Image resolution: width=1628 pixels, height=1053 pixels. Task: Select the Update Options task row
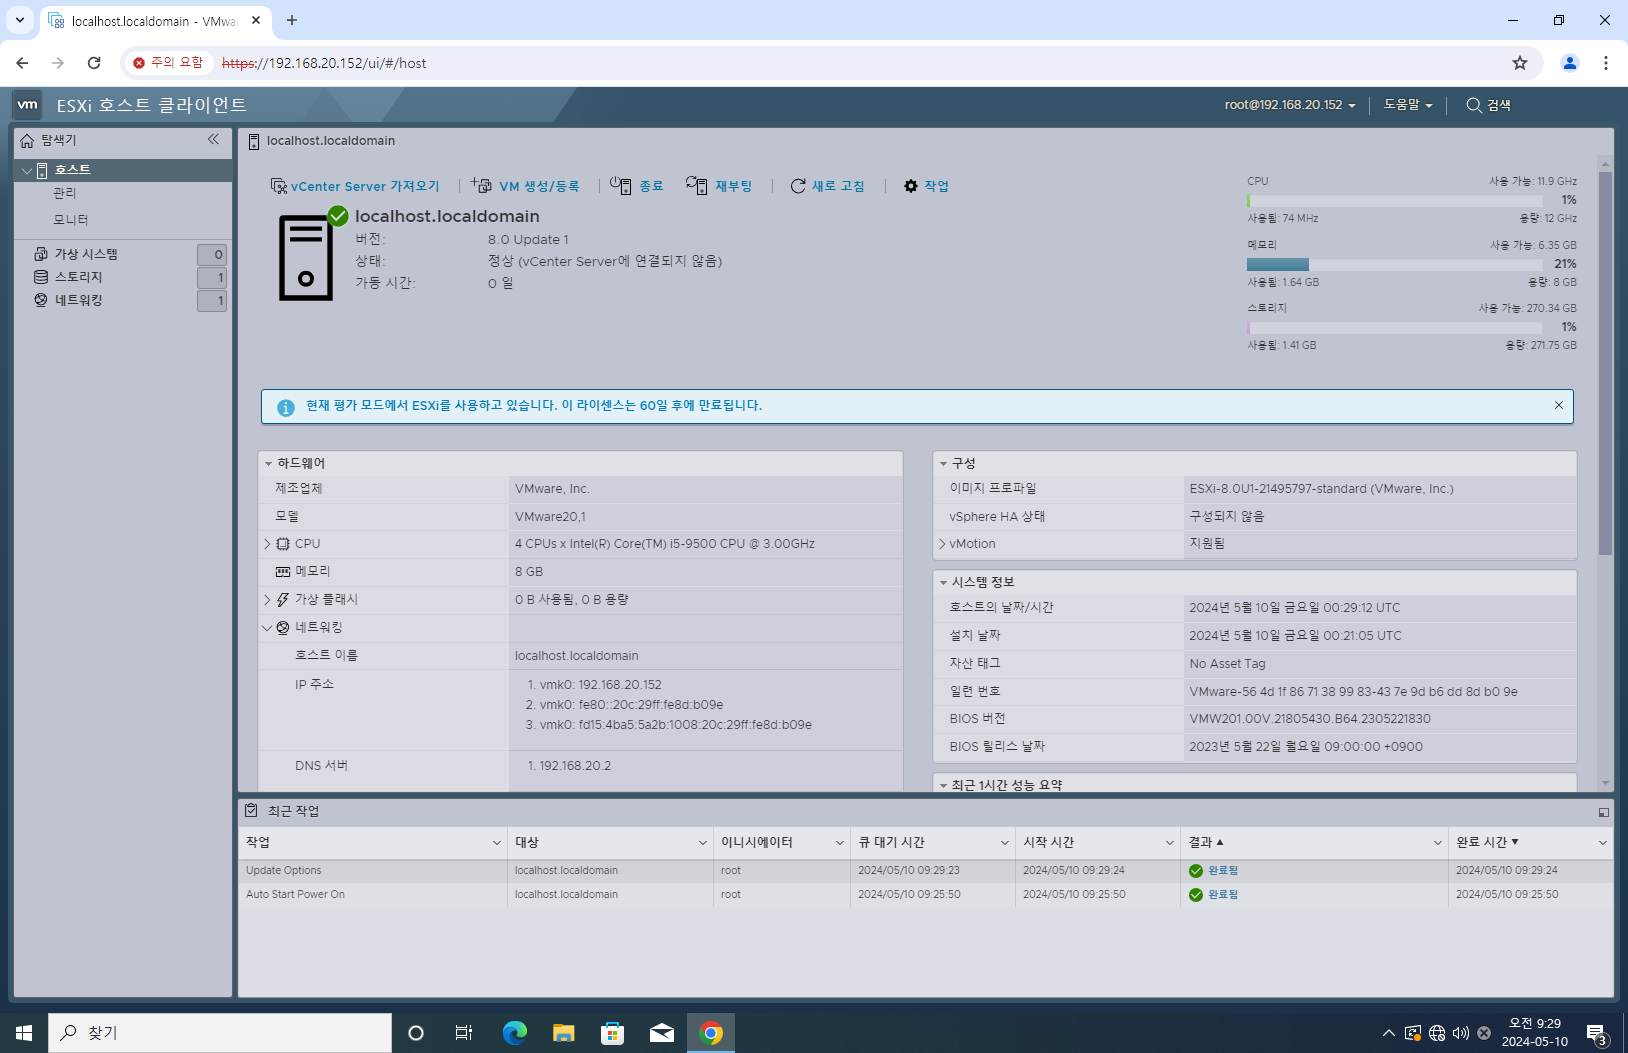tap(925, 871)
